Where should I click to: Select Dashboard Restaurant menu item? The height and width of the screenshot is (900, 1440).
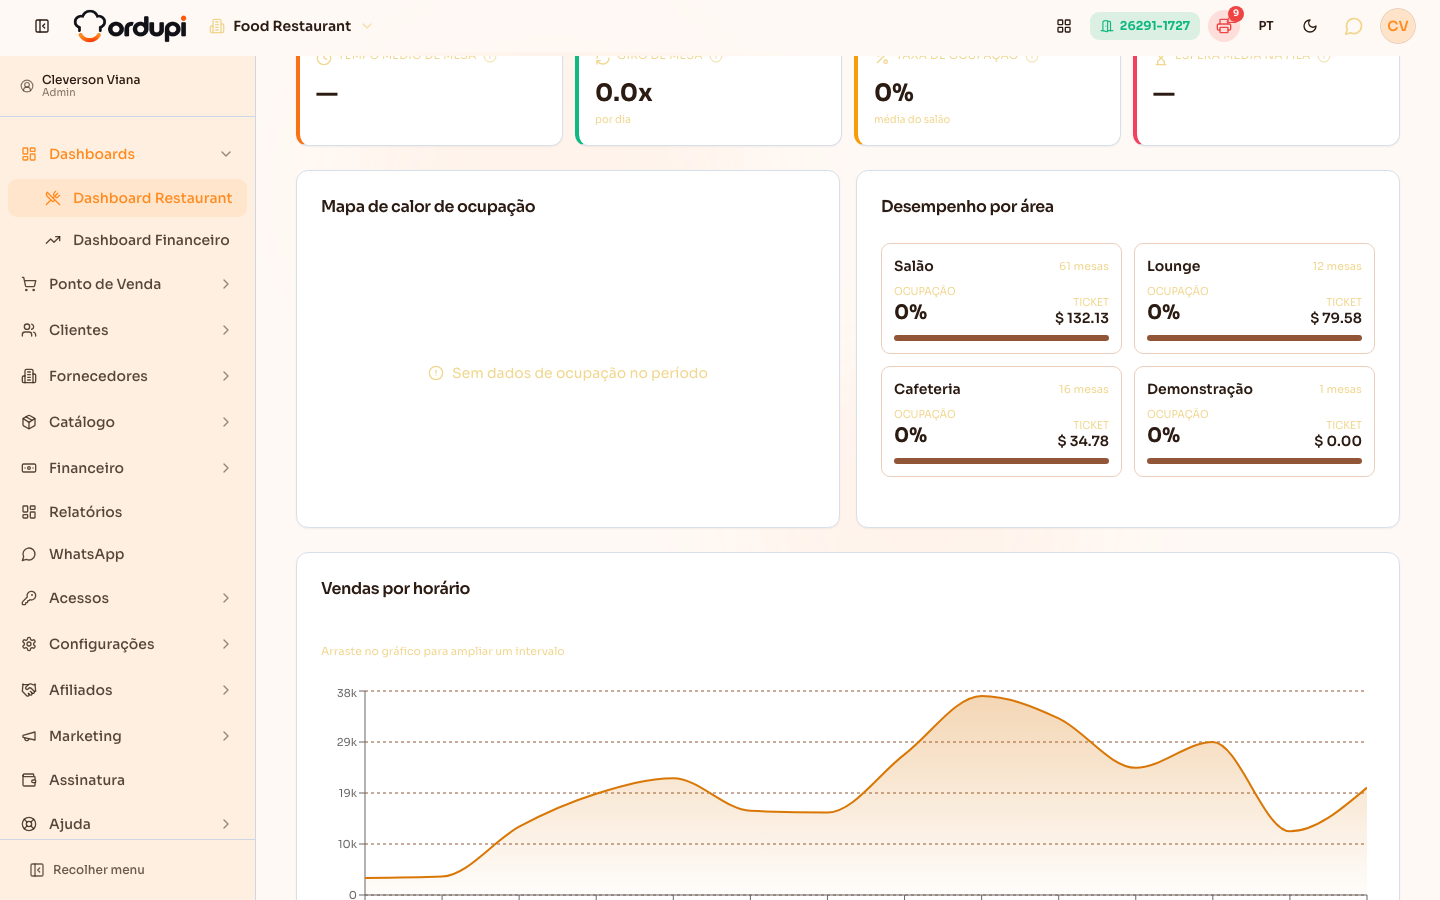pyautogui.click(x=127, y=198)
